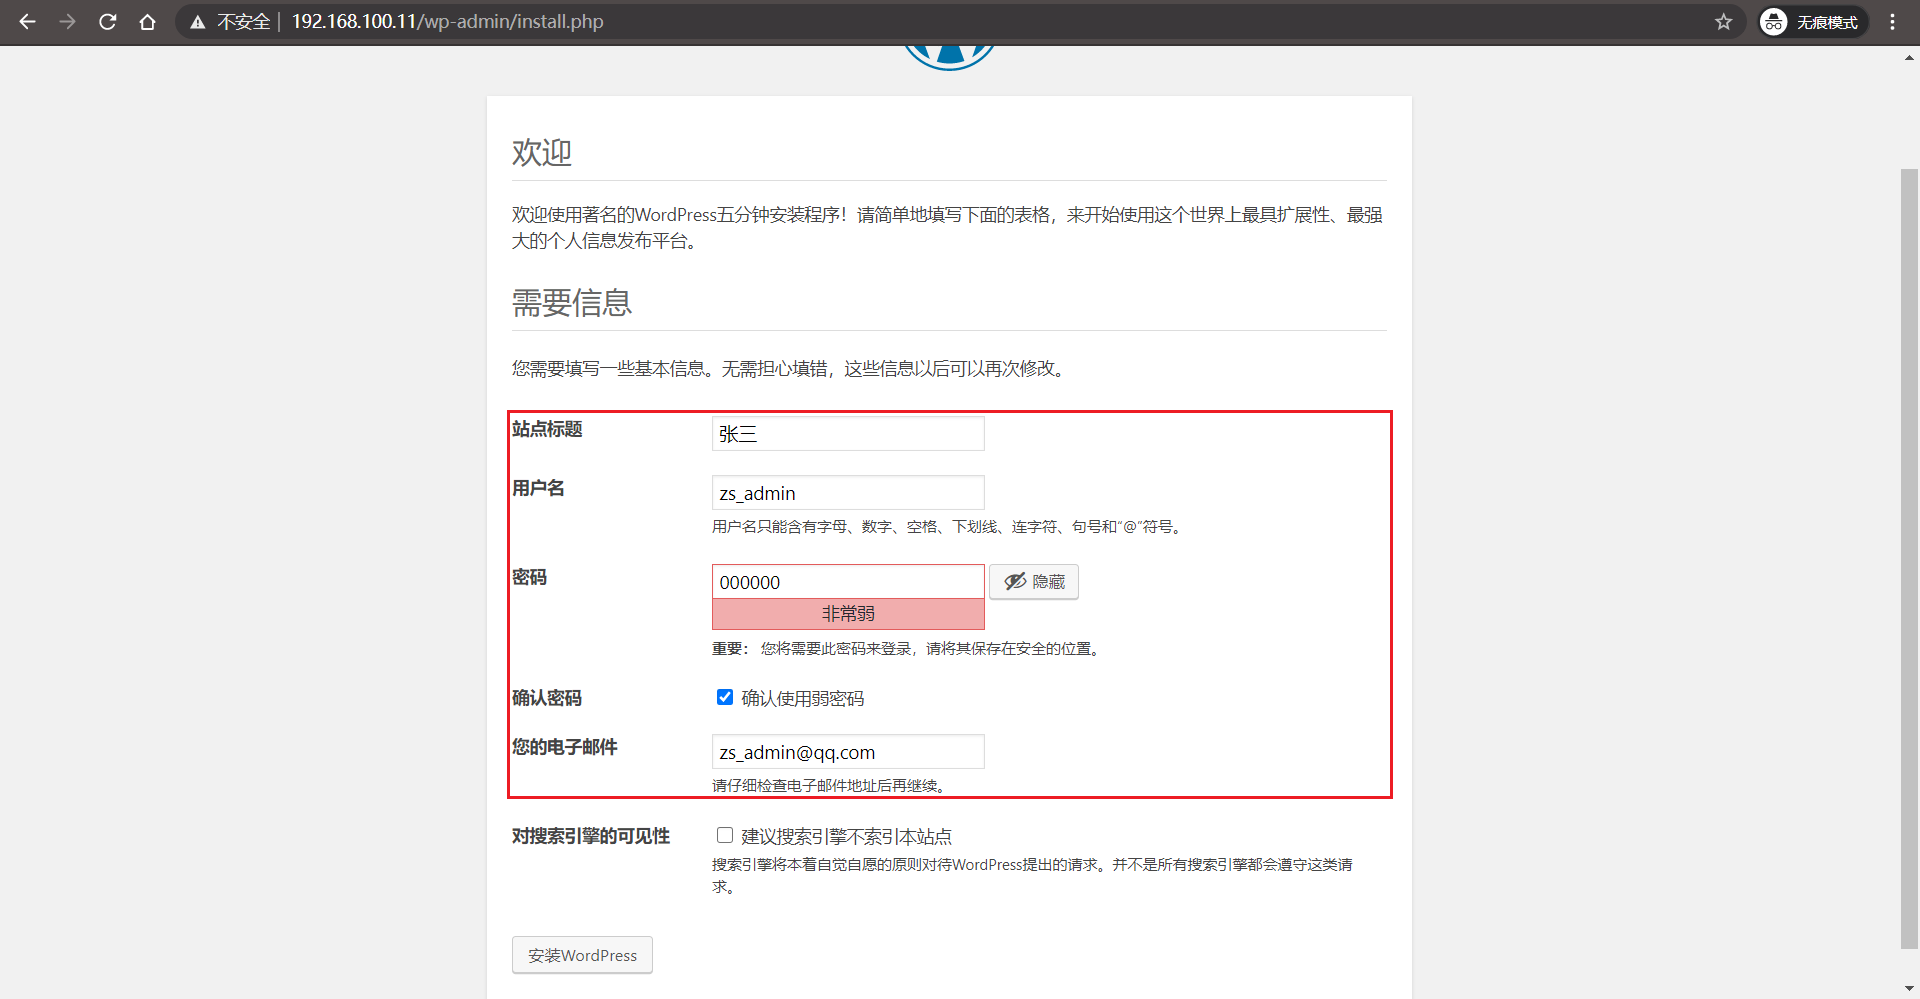Click the 对搜索引擎的可见性 label
Image resolution: width=1920 pixels, height=999 pixels.
(591, 836)
